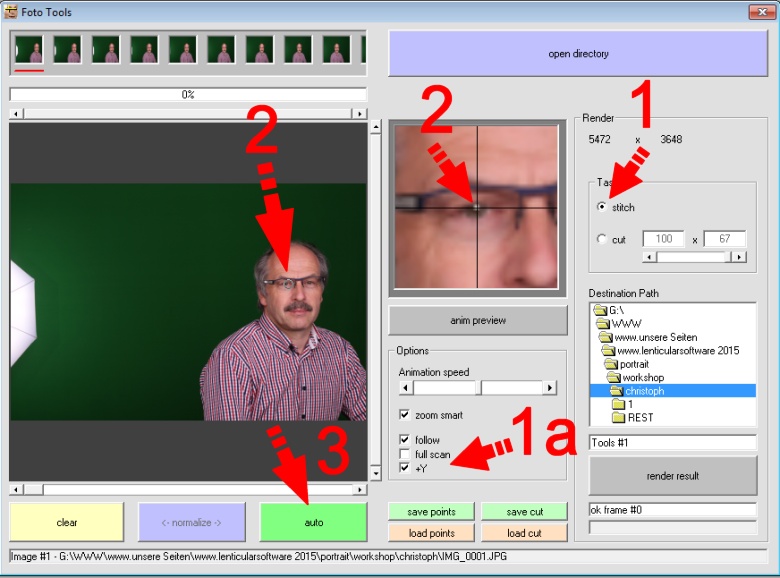Screen dimensions: 780x578
Task: Toggle the 'follow' checkbox
Action: [404, 440]
